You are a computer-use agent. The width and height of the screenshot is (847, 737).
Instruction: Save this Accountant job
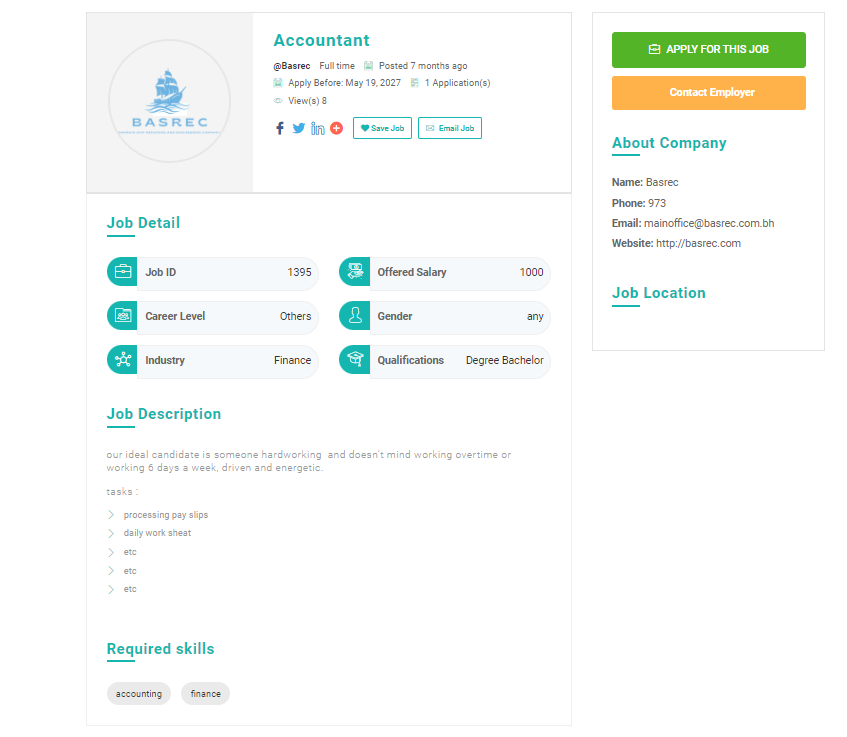point(382,128)
